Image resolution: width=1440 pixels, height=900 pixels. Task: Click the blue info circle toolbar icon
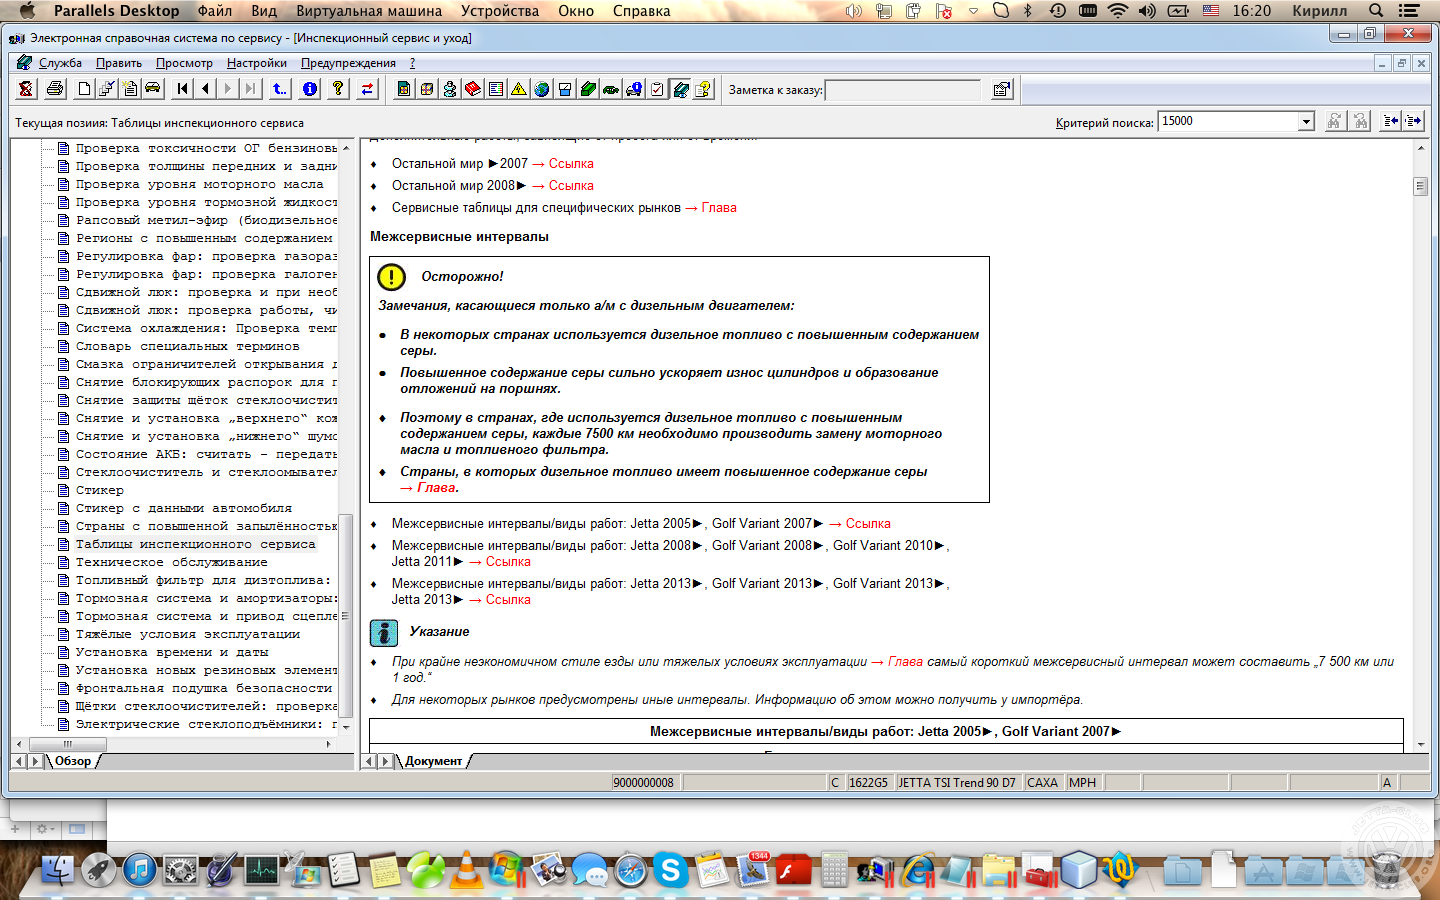(310, 89)
